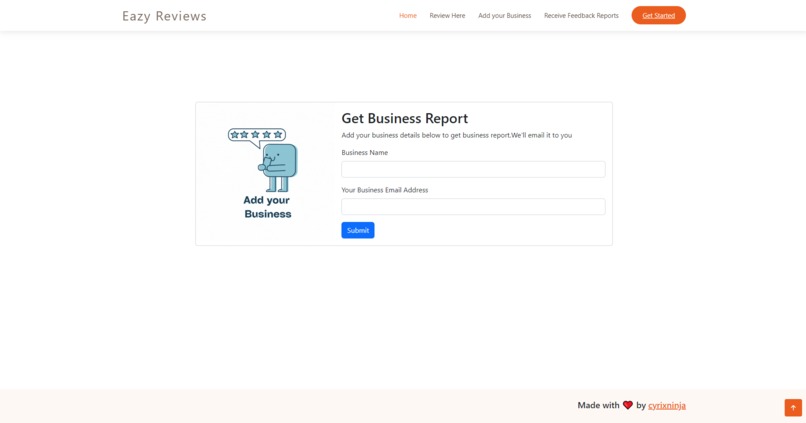Focus the Business Name input field
806x423 pixels.
[x=473, y=169]
